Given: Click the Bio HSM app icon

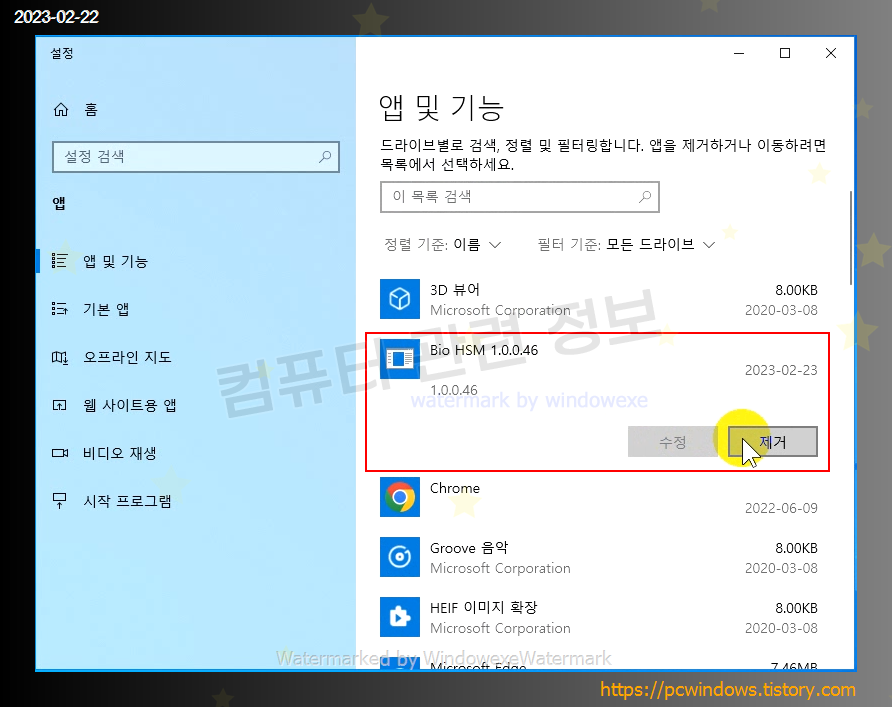Looking at the screenshot, I should tap(400, 359).
